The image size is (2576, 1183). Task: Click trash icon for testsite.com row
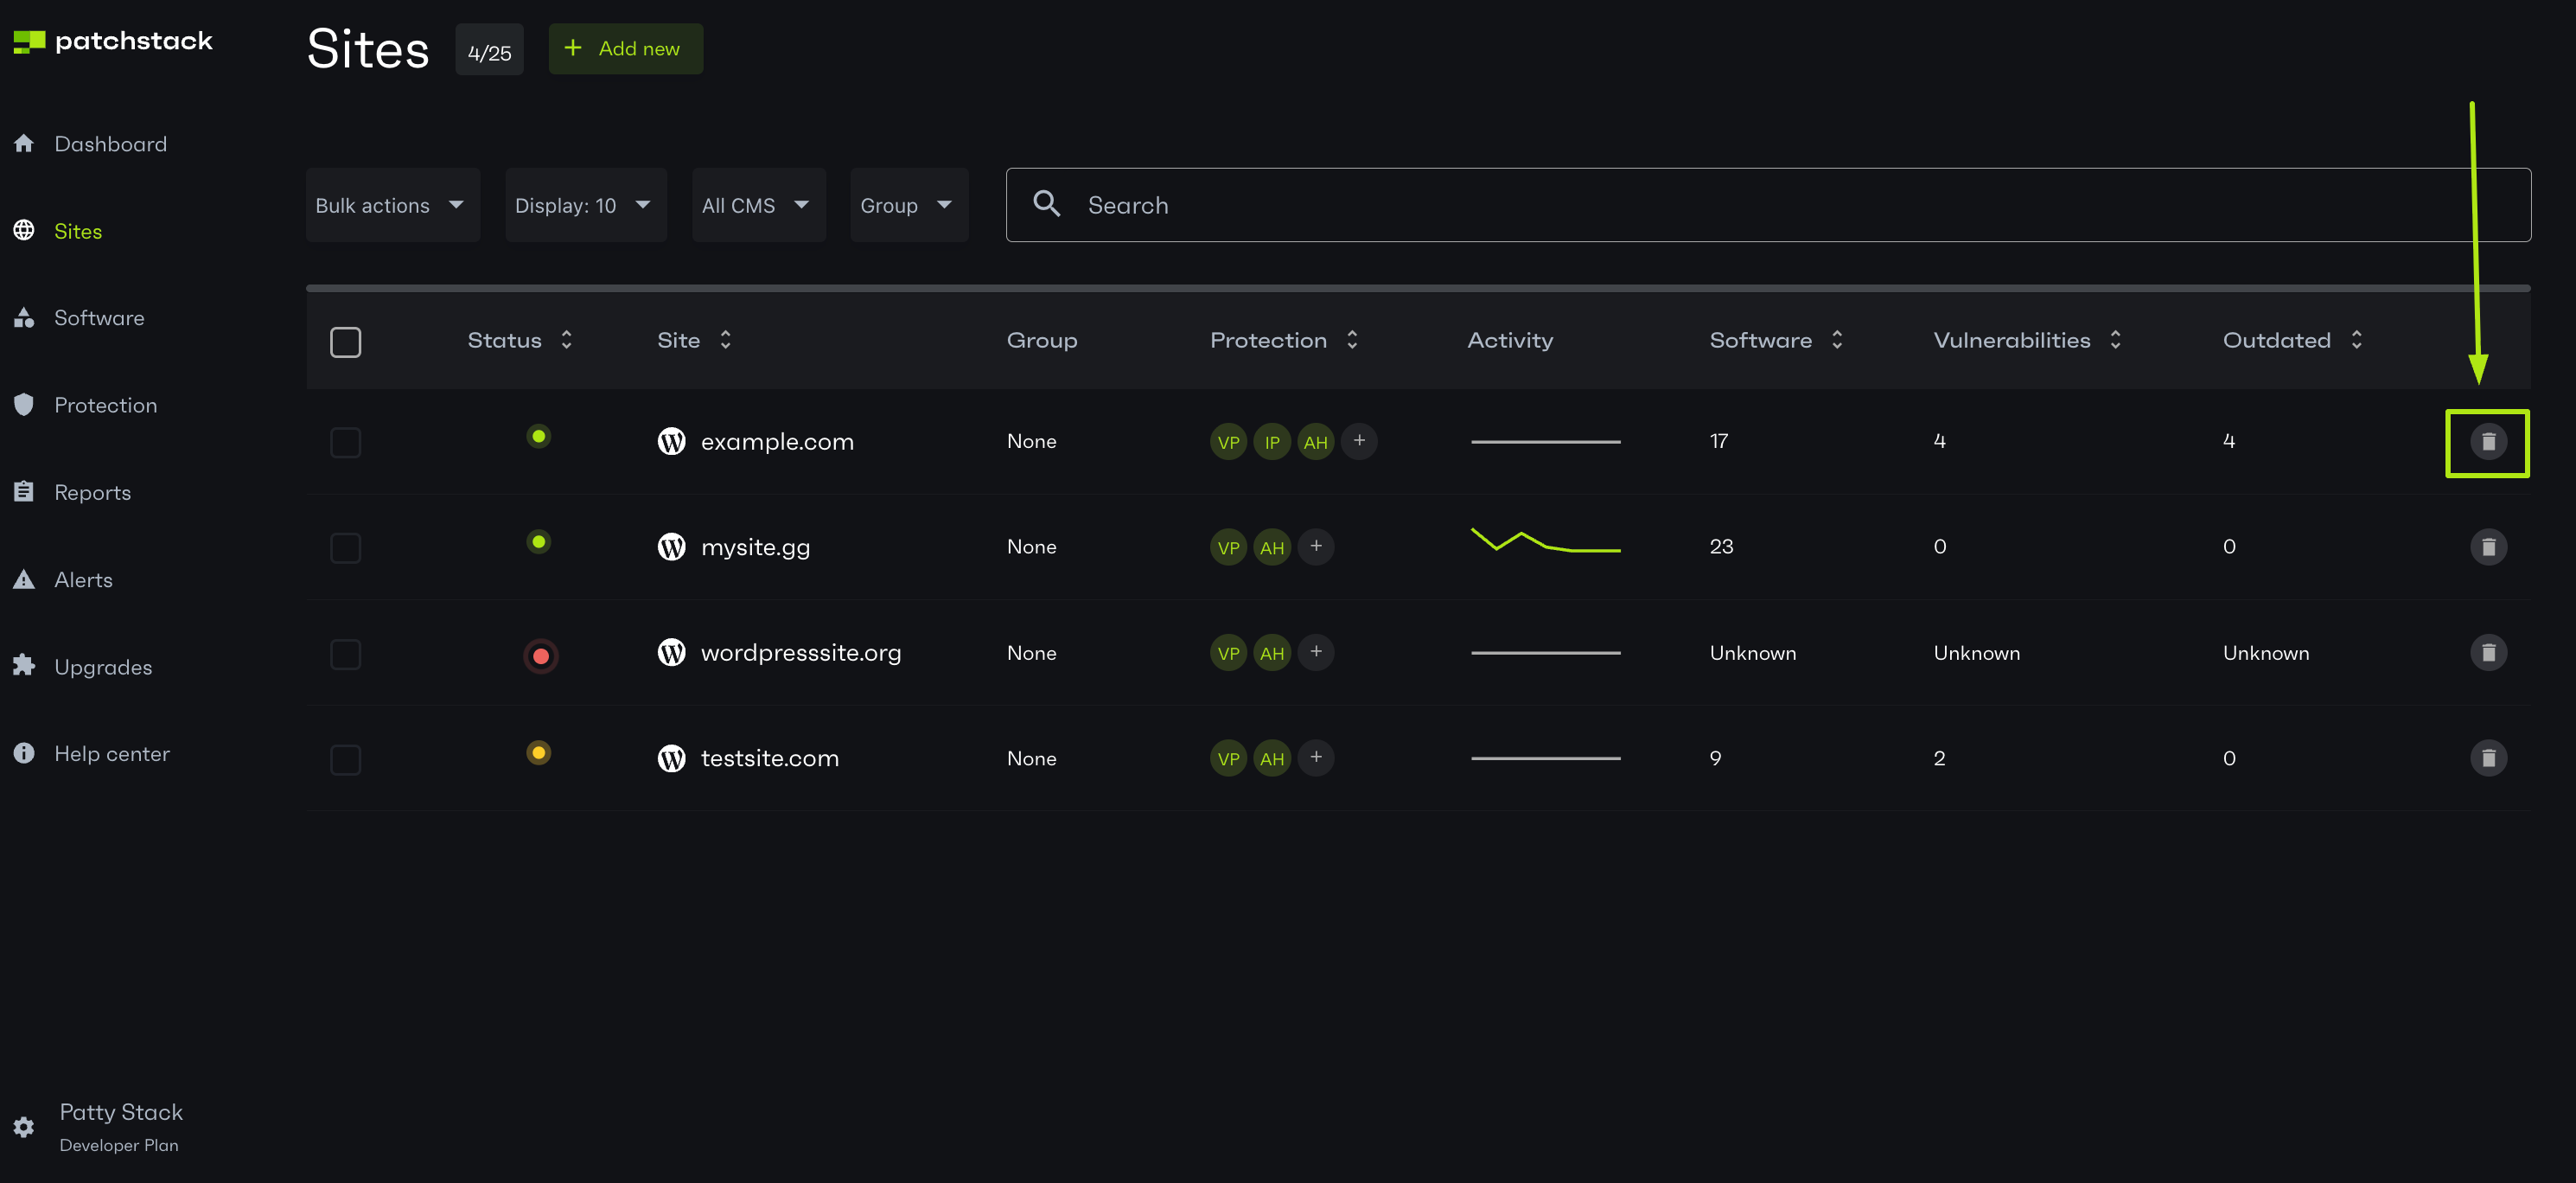2487,758
